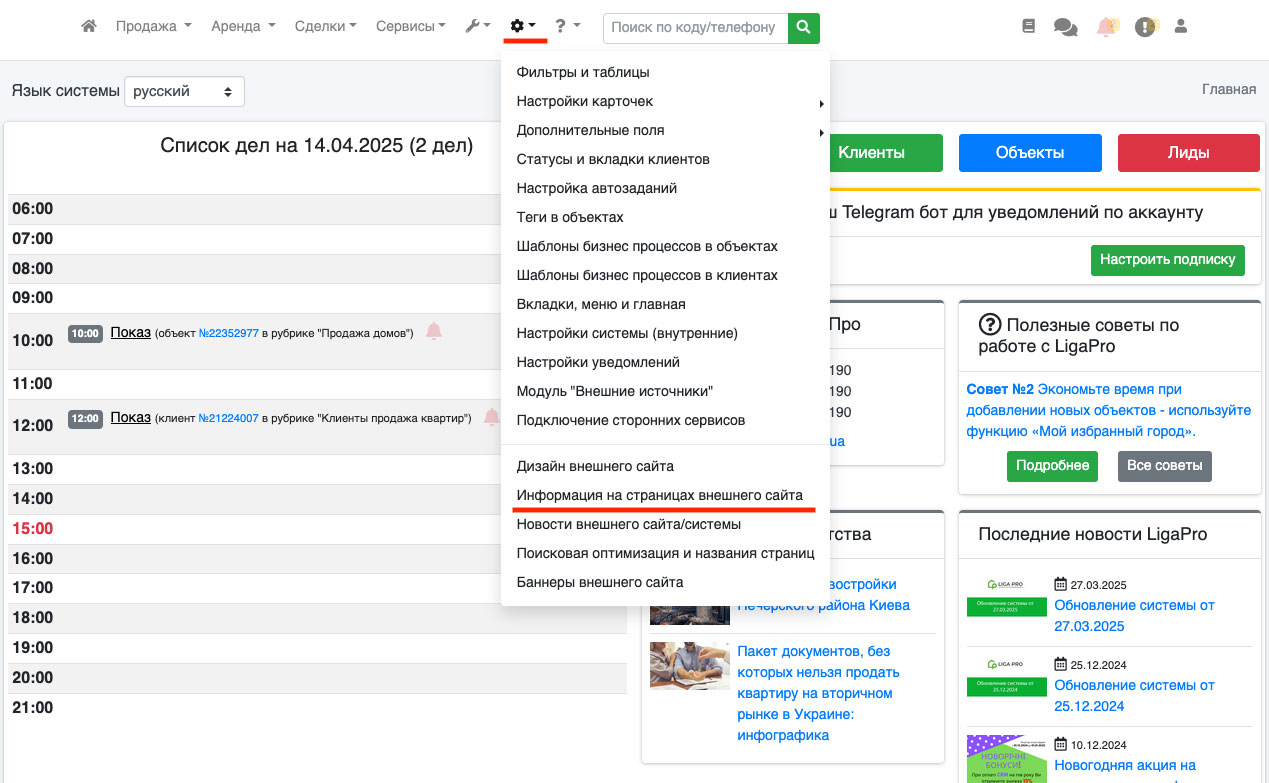Open the question mark help menu
This screenshot has height=783, width=1269.
[x=567, y=27]
